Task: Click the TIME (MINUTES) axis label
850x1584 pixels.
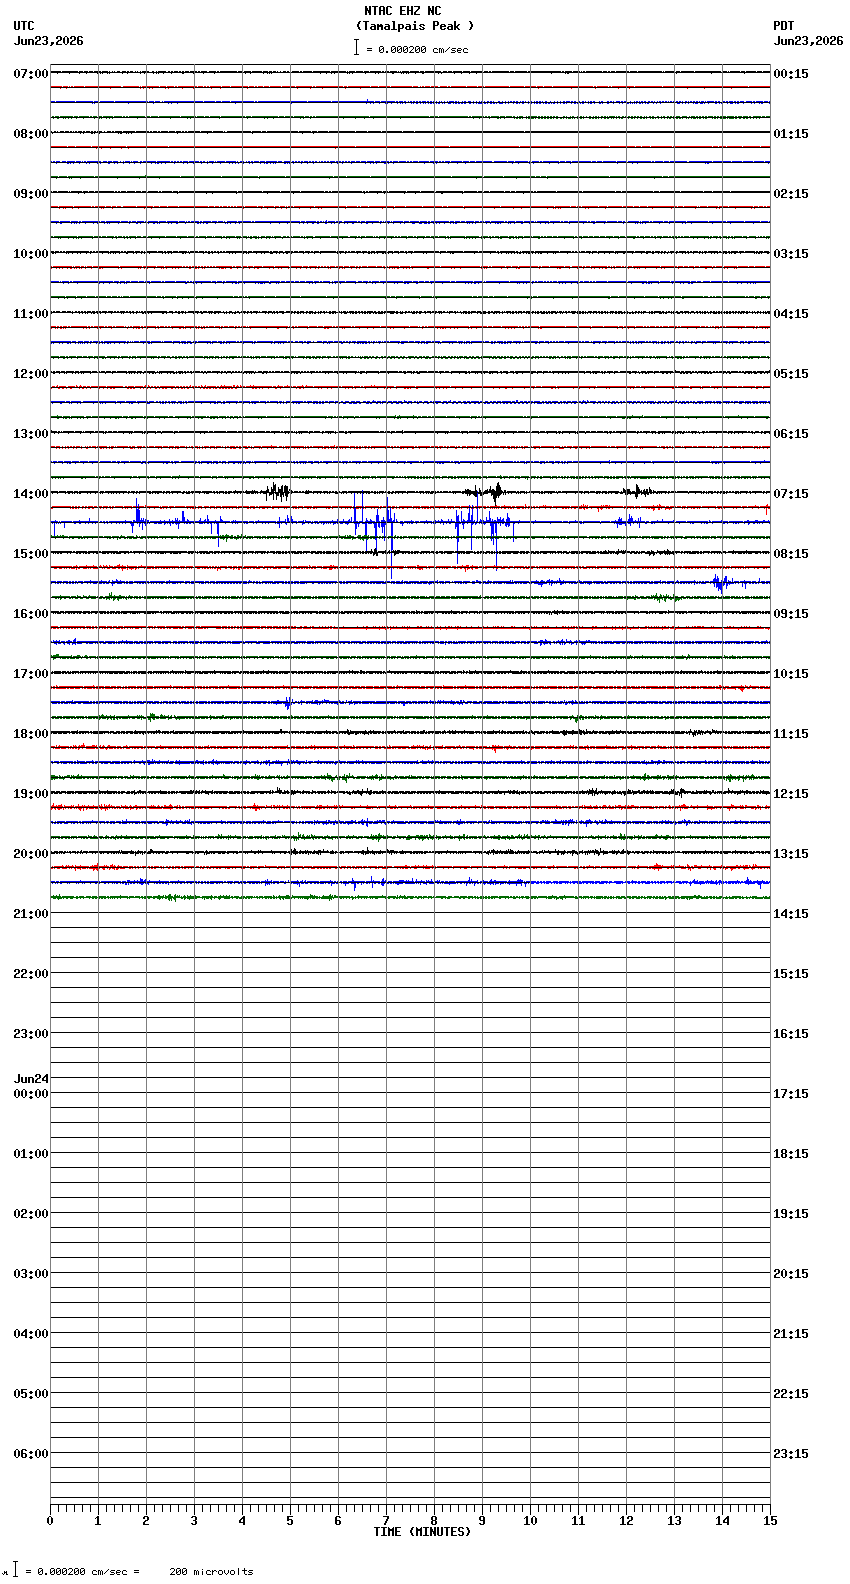Action: click(422, 1532)
